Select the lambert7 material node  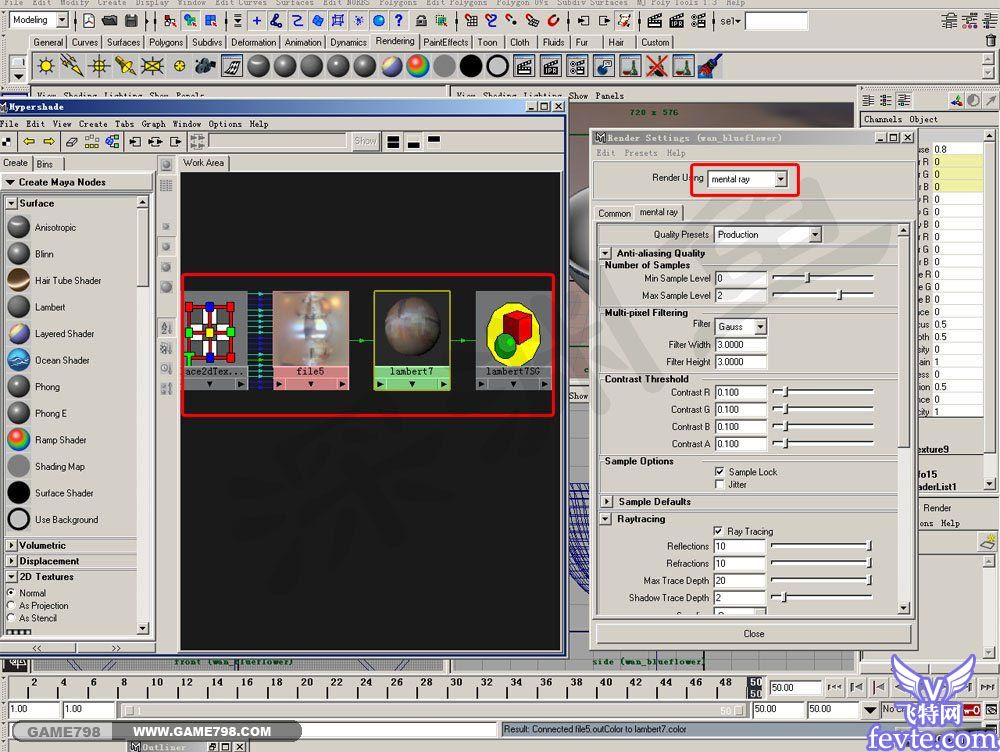(x=412, y=340)
